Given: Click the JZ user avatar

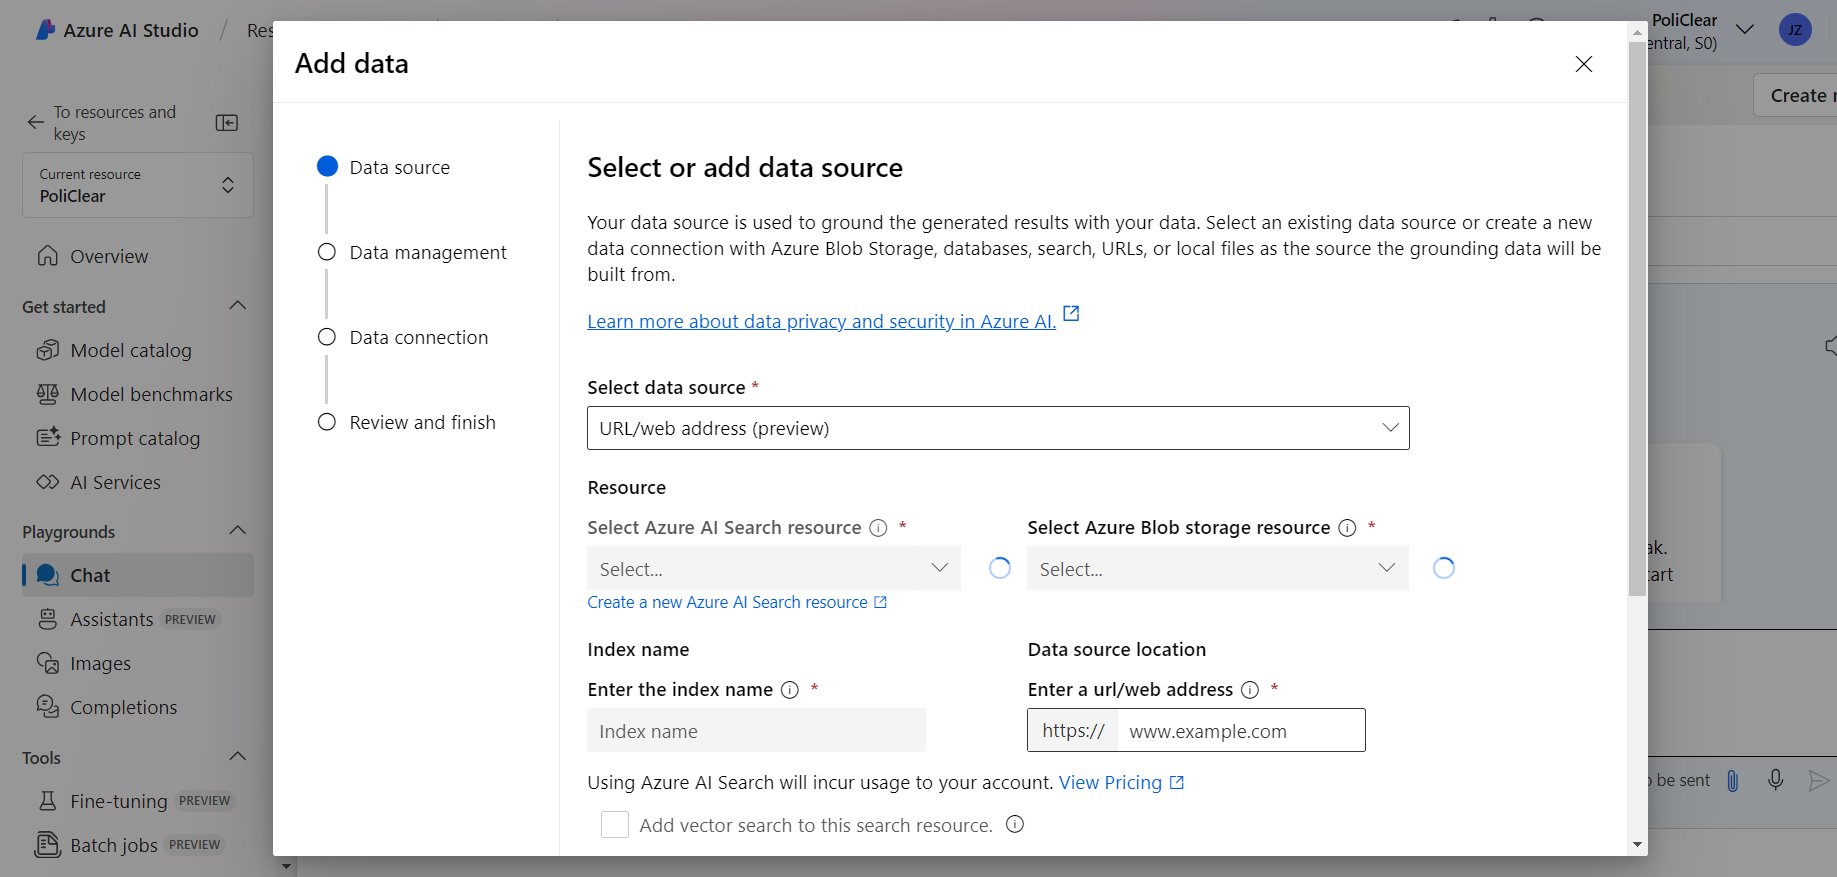Looking at the screenshot, I should pos(1795,30).
